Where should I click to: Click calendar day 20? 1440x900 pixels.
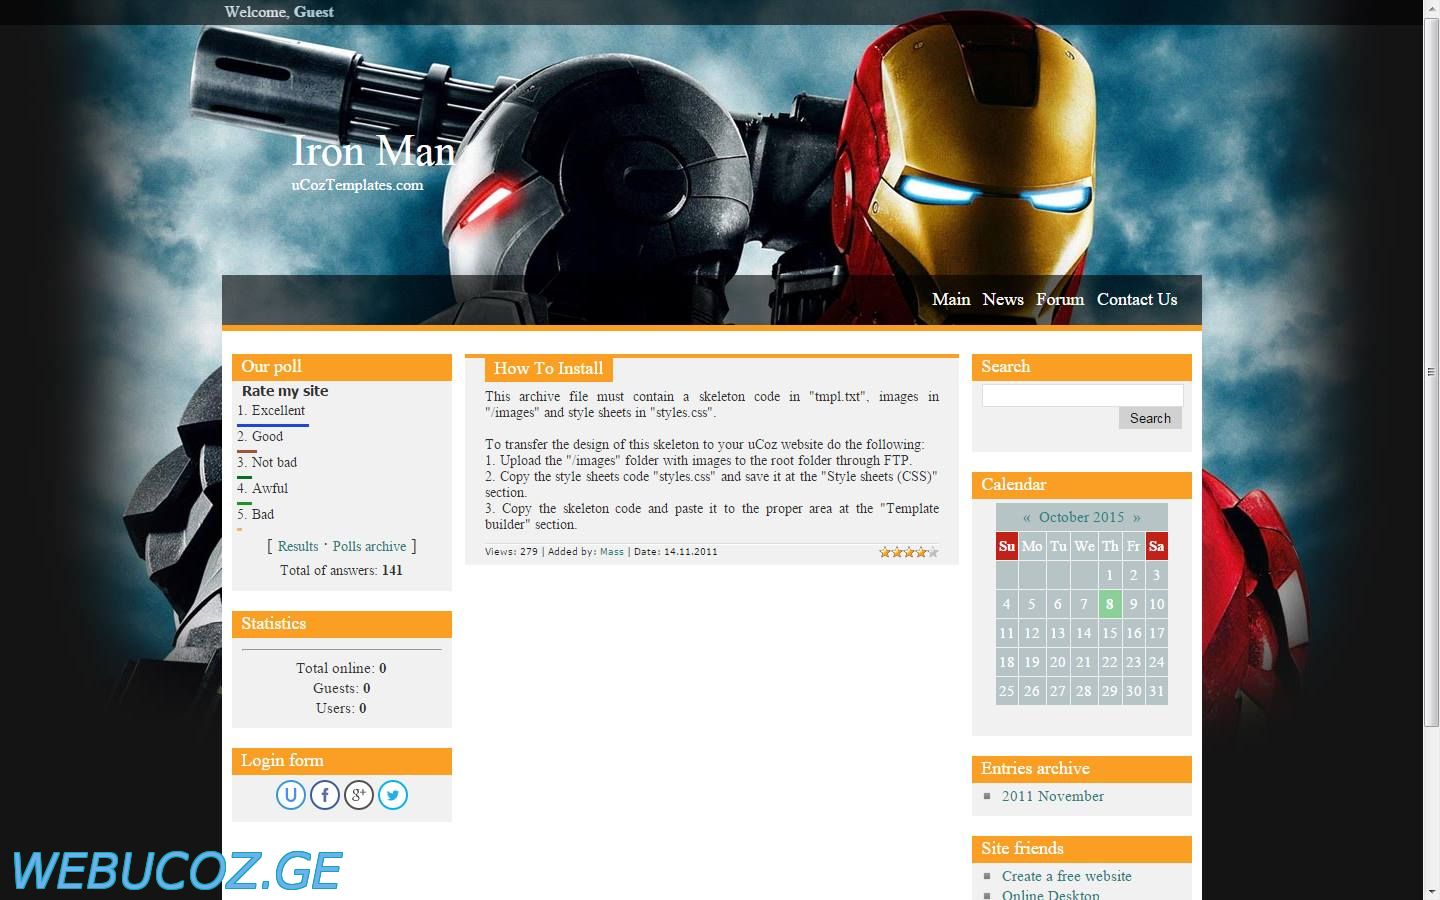[1057, 662]
